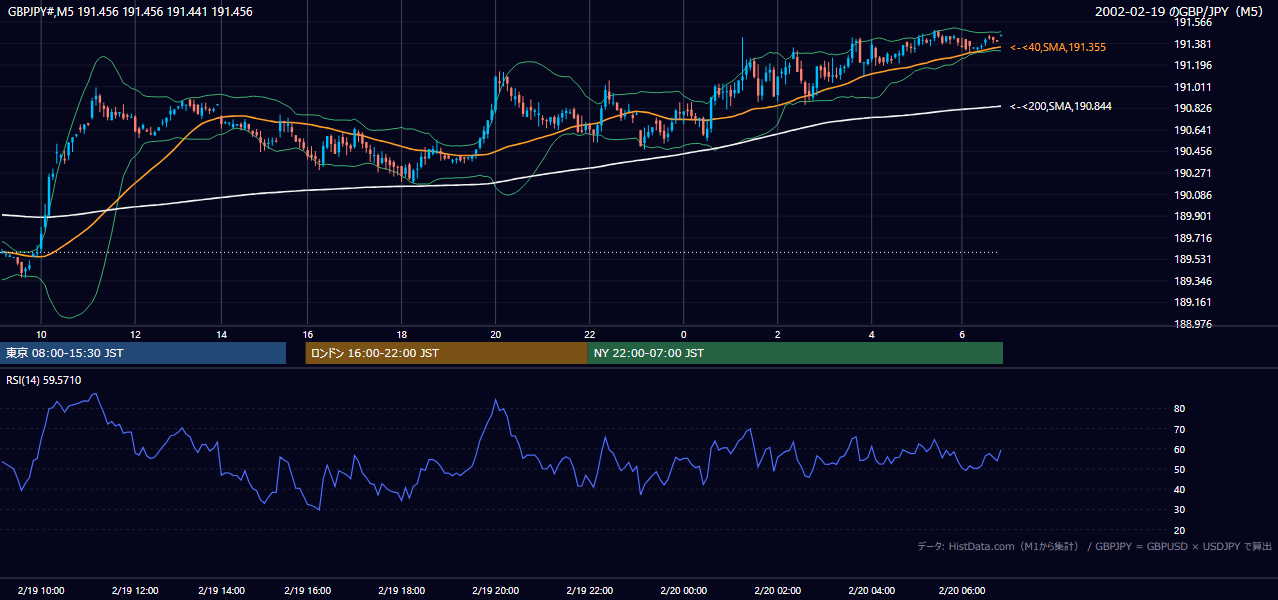Click the 2002-02-19 GBP/JPY (M5) chart title
This screenshot has width=1278, height=600.
[1181, 12]
